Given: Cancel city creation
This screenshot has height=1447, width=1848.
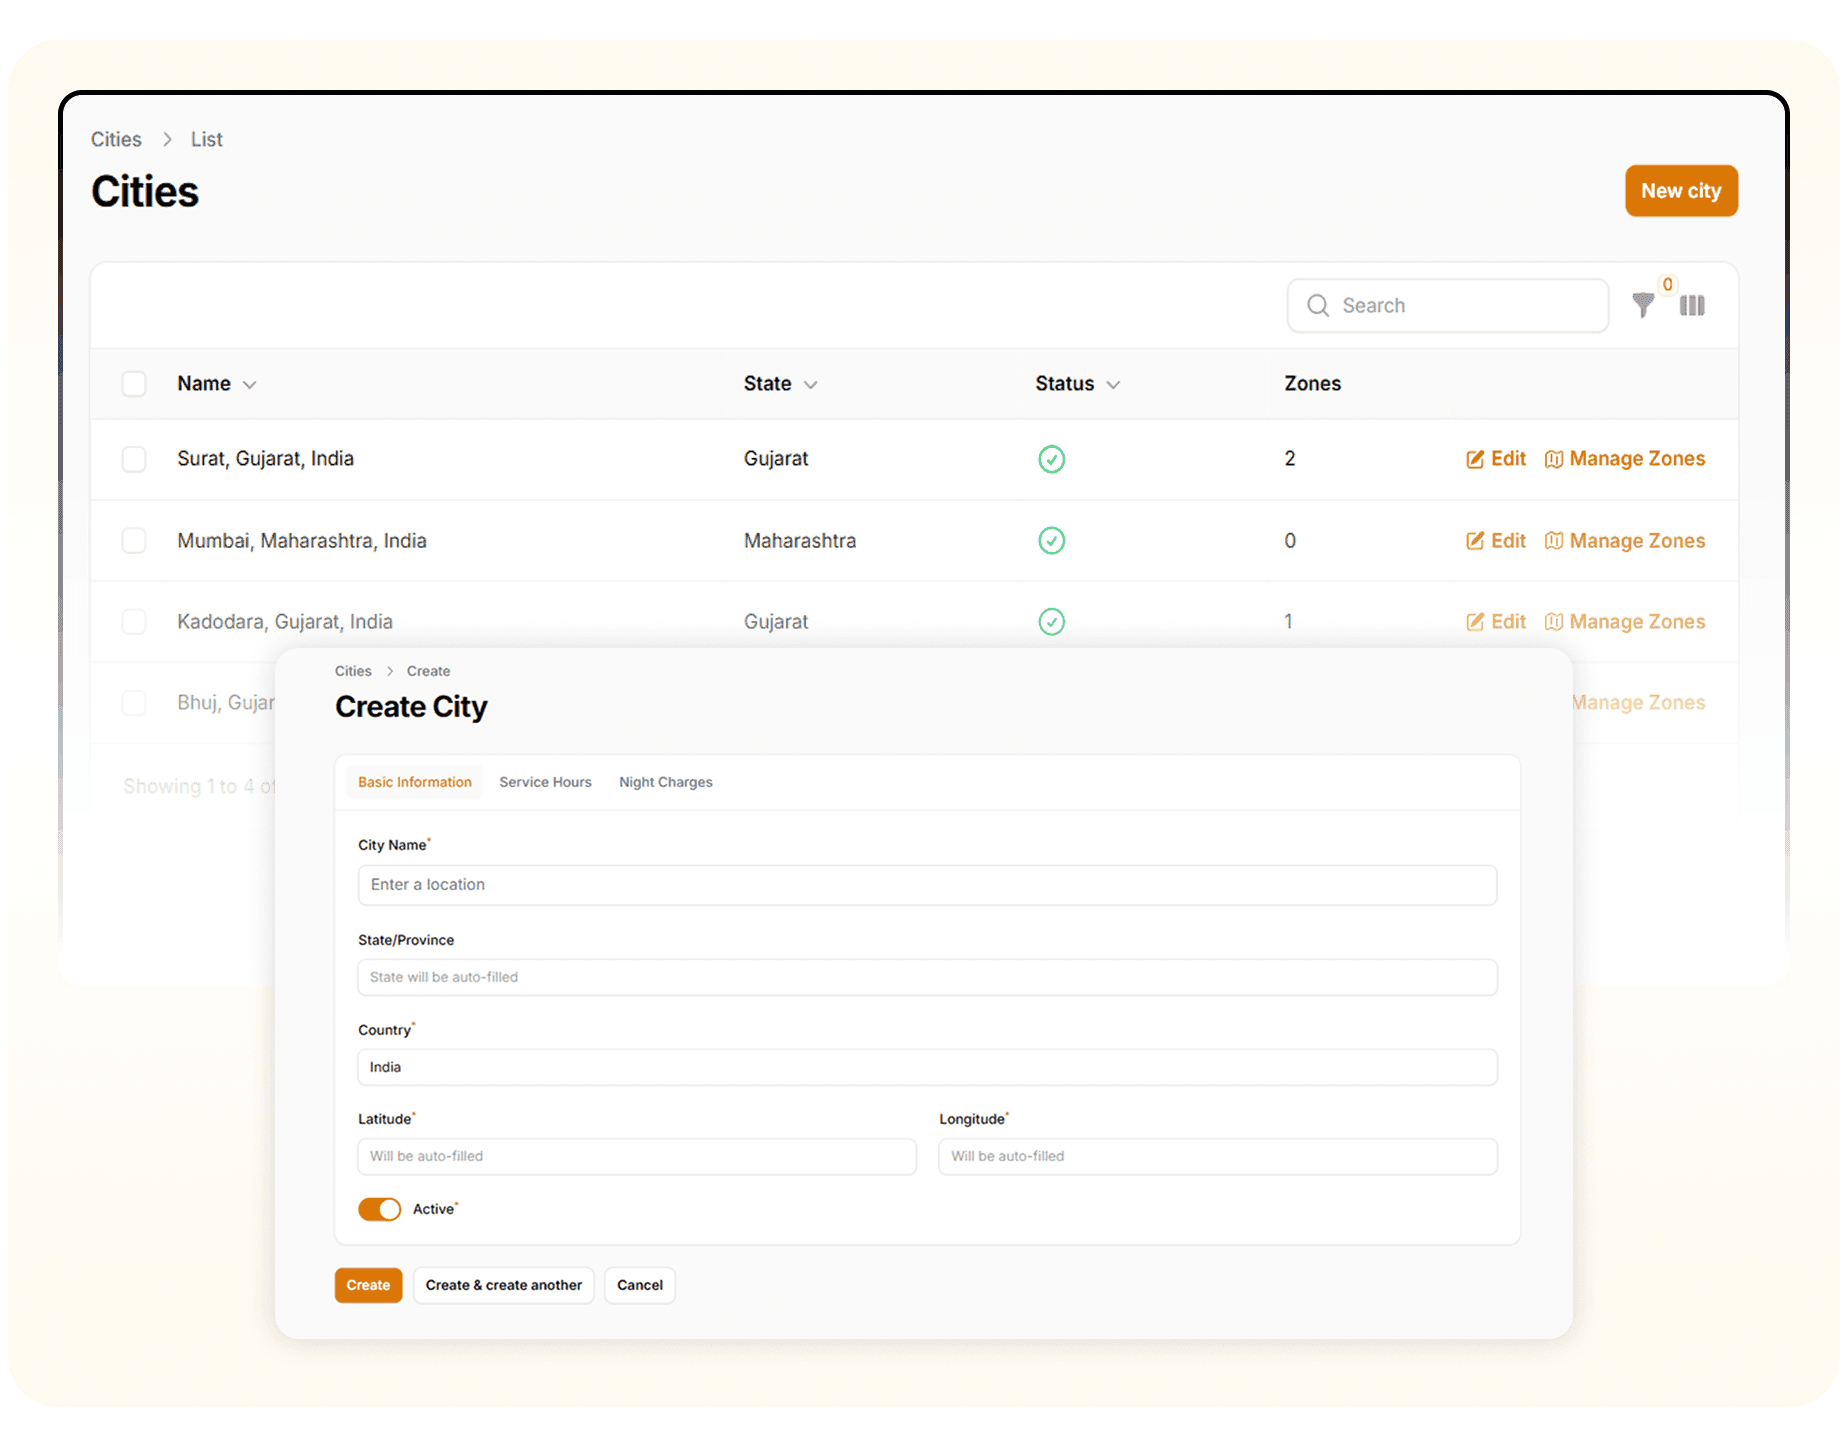Looking at the screenshot, I should click(x=640, y=1285).
